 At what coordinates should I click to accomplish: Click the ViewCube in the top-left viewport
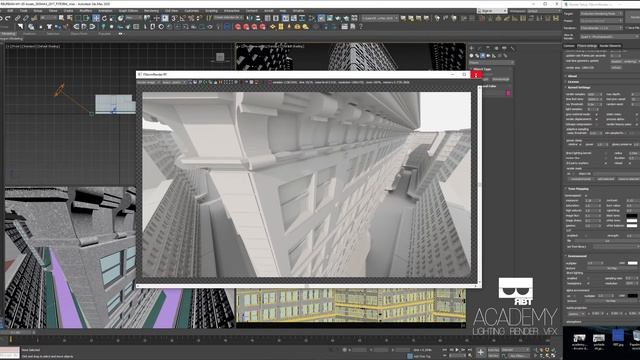pyautogui.click(x=220, y=57)
